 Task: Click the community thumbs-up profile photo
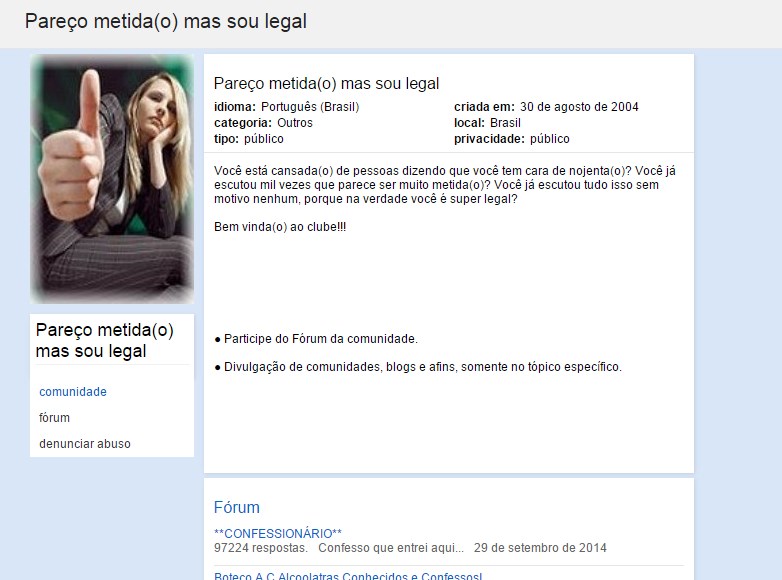(112, 179)
